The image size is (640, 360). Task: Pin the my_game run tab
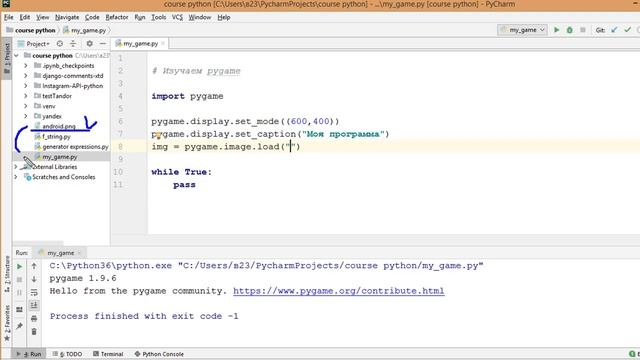(19, 325)
